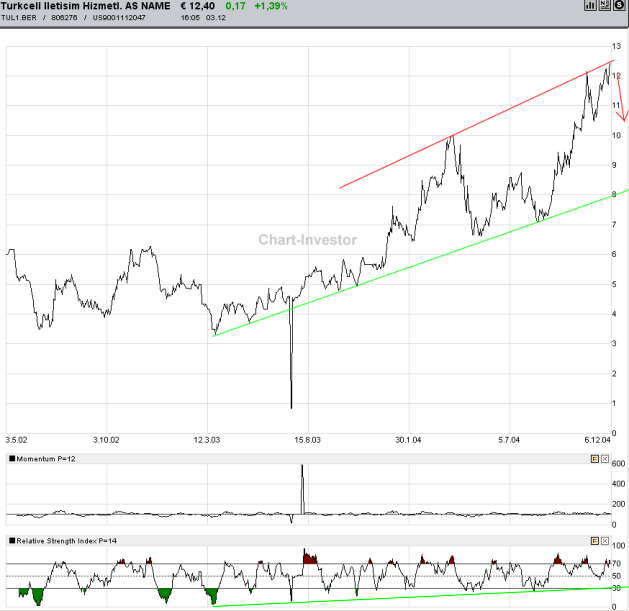This screenshot has height=611, width=629.
Task: Open settings of the Momentum indicator panel
Action: point(595,459)
